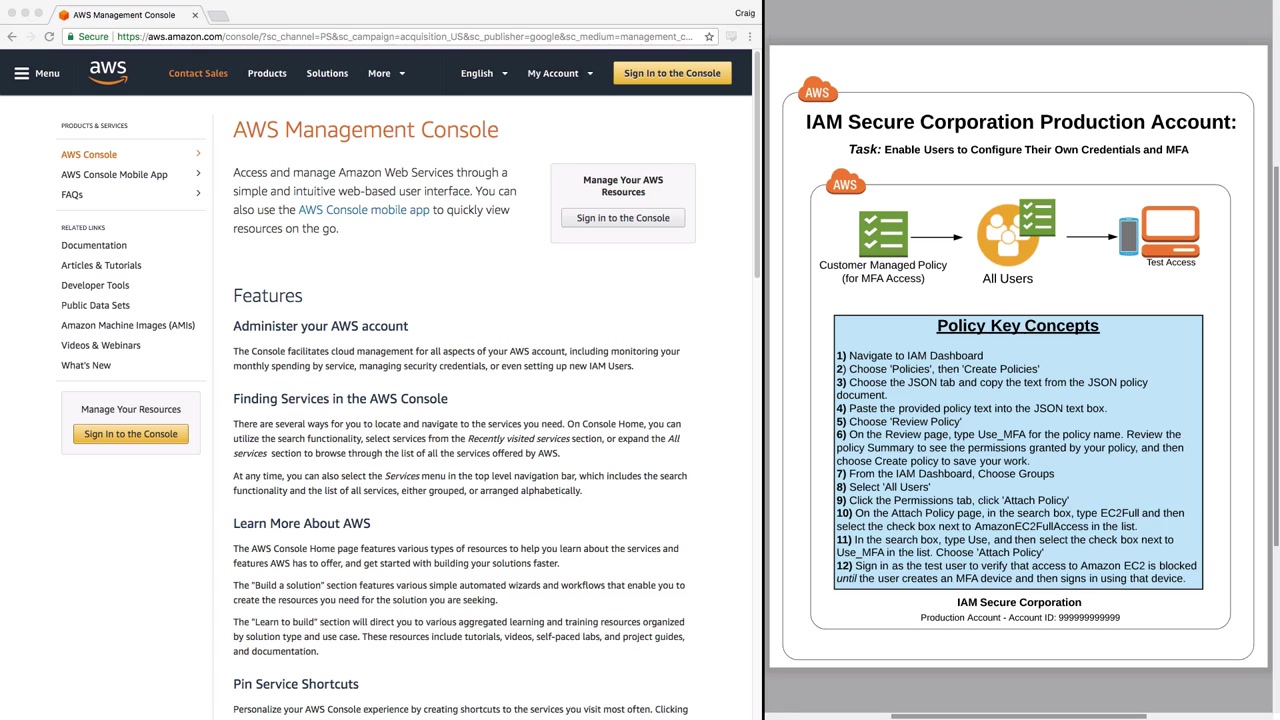Click the Secure padlock icon
1280x720 pixels.
(71, 37)
